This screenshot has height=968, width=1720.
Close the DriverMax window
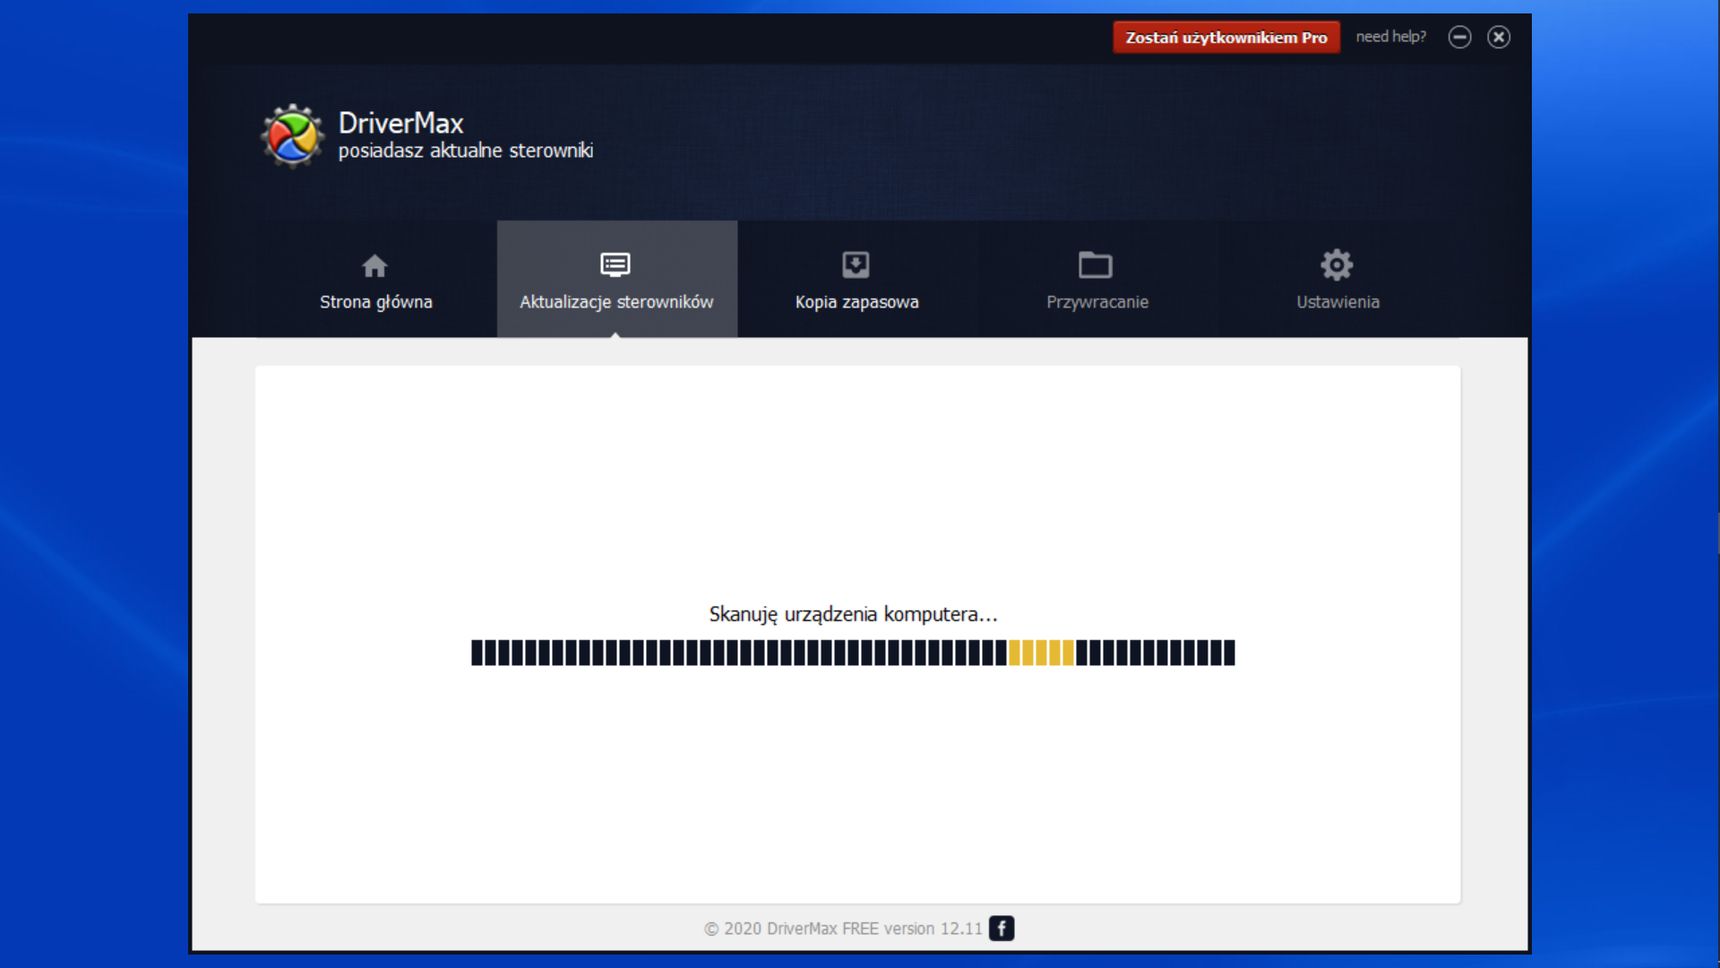pyautogui.click(x=1498, y=37)
